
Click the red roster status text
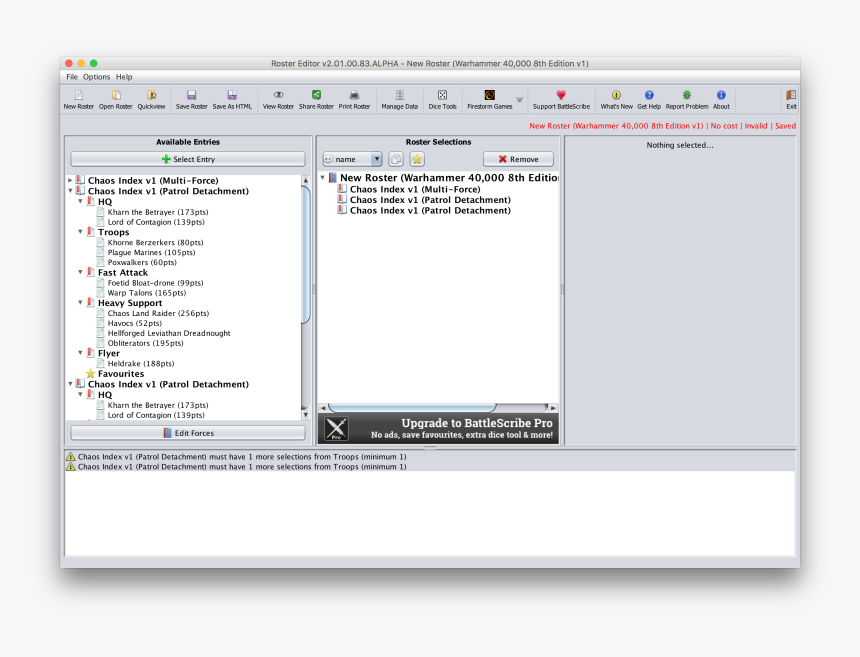coord(663,126)
